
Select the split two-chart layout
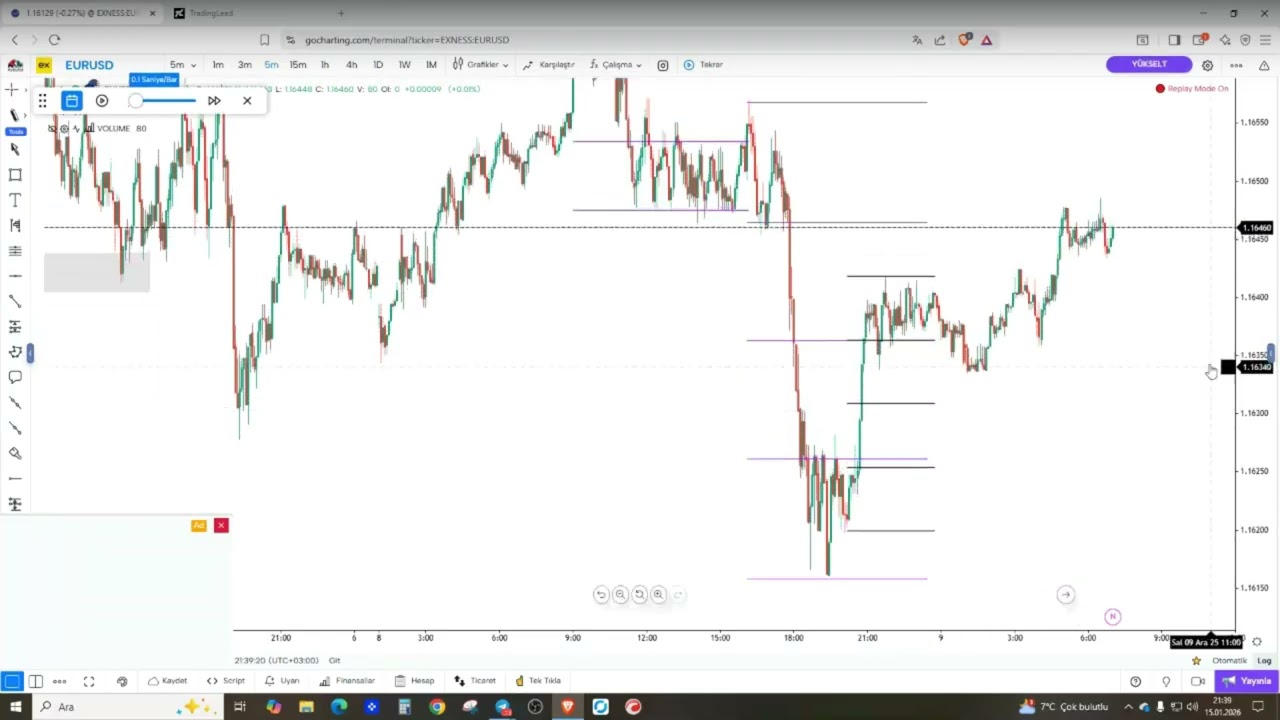click(x=36, y=682)
